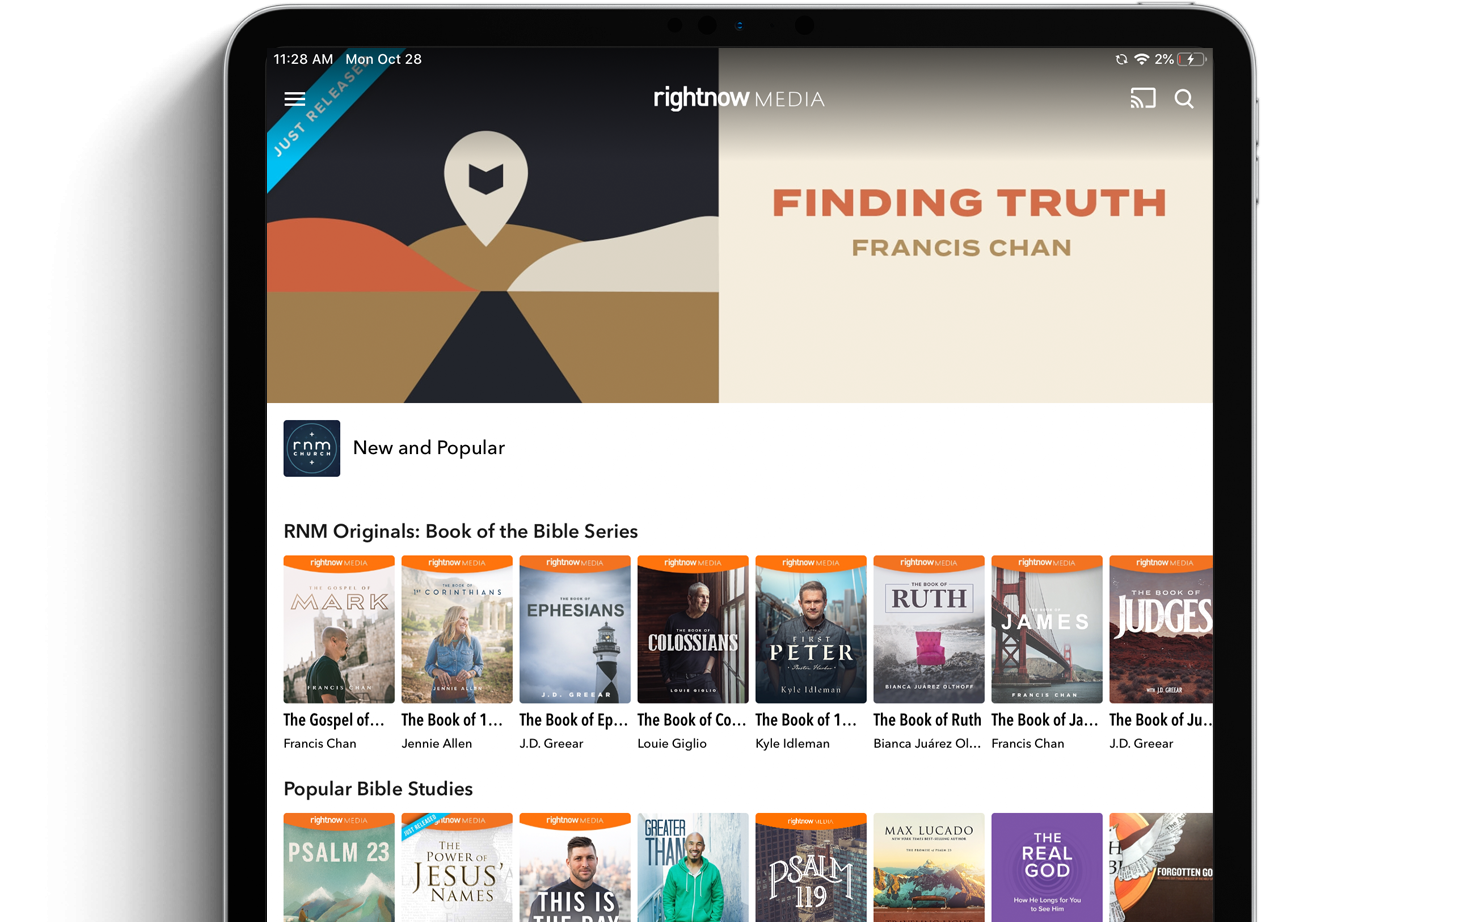Viewport: 1480px width, 922px height.
Task: Tap the Mon Oct 28 date
Action: [383, 59]
